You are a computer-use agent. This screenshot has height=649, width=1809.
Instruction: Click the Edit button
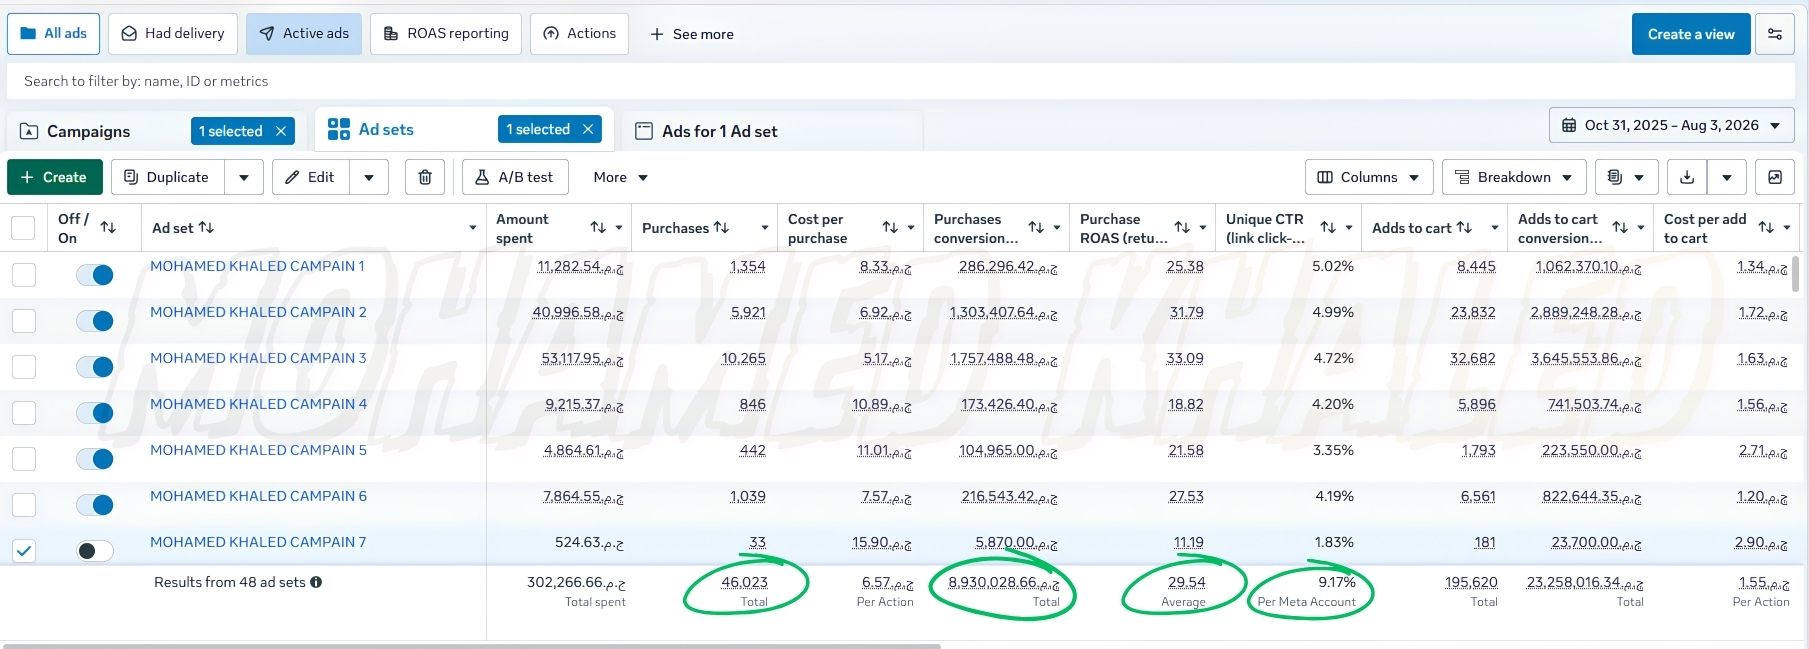point(310,177)
